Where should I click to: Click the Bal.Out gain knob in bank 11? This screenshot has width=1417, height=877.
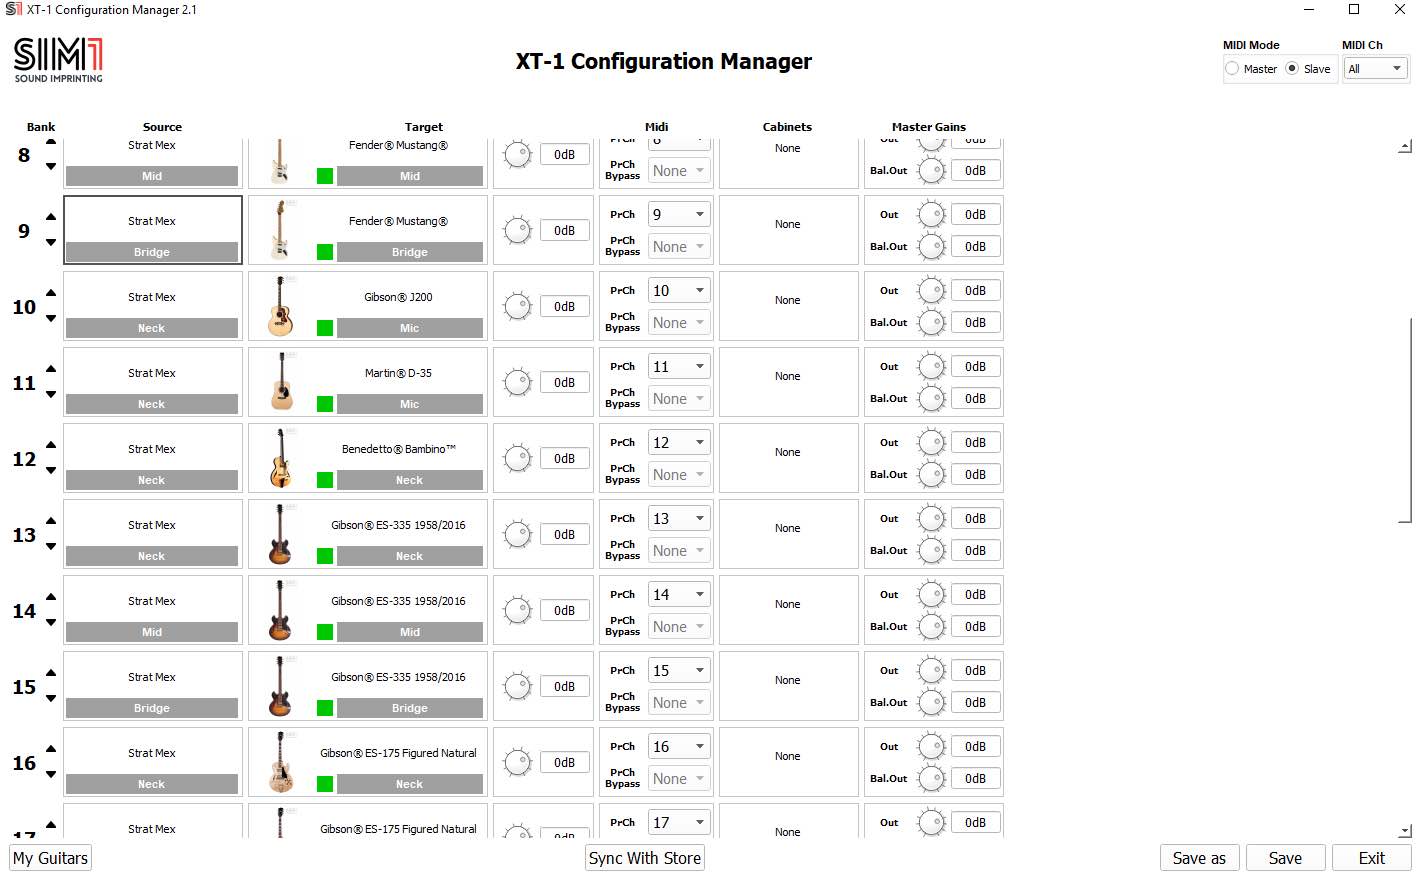point(932,398)
